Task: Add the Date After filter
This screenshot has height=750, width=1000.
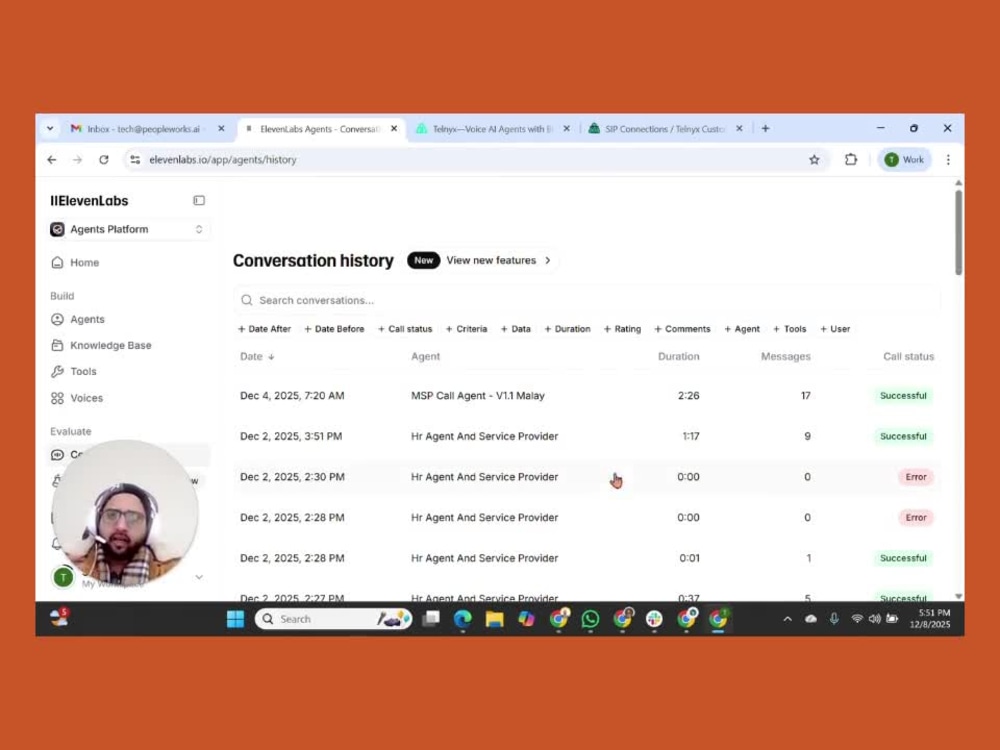Action: pyautogui.click(x=265, y=329)
